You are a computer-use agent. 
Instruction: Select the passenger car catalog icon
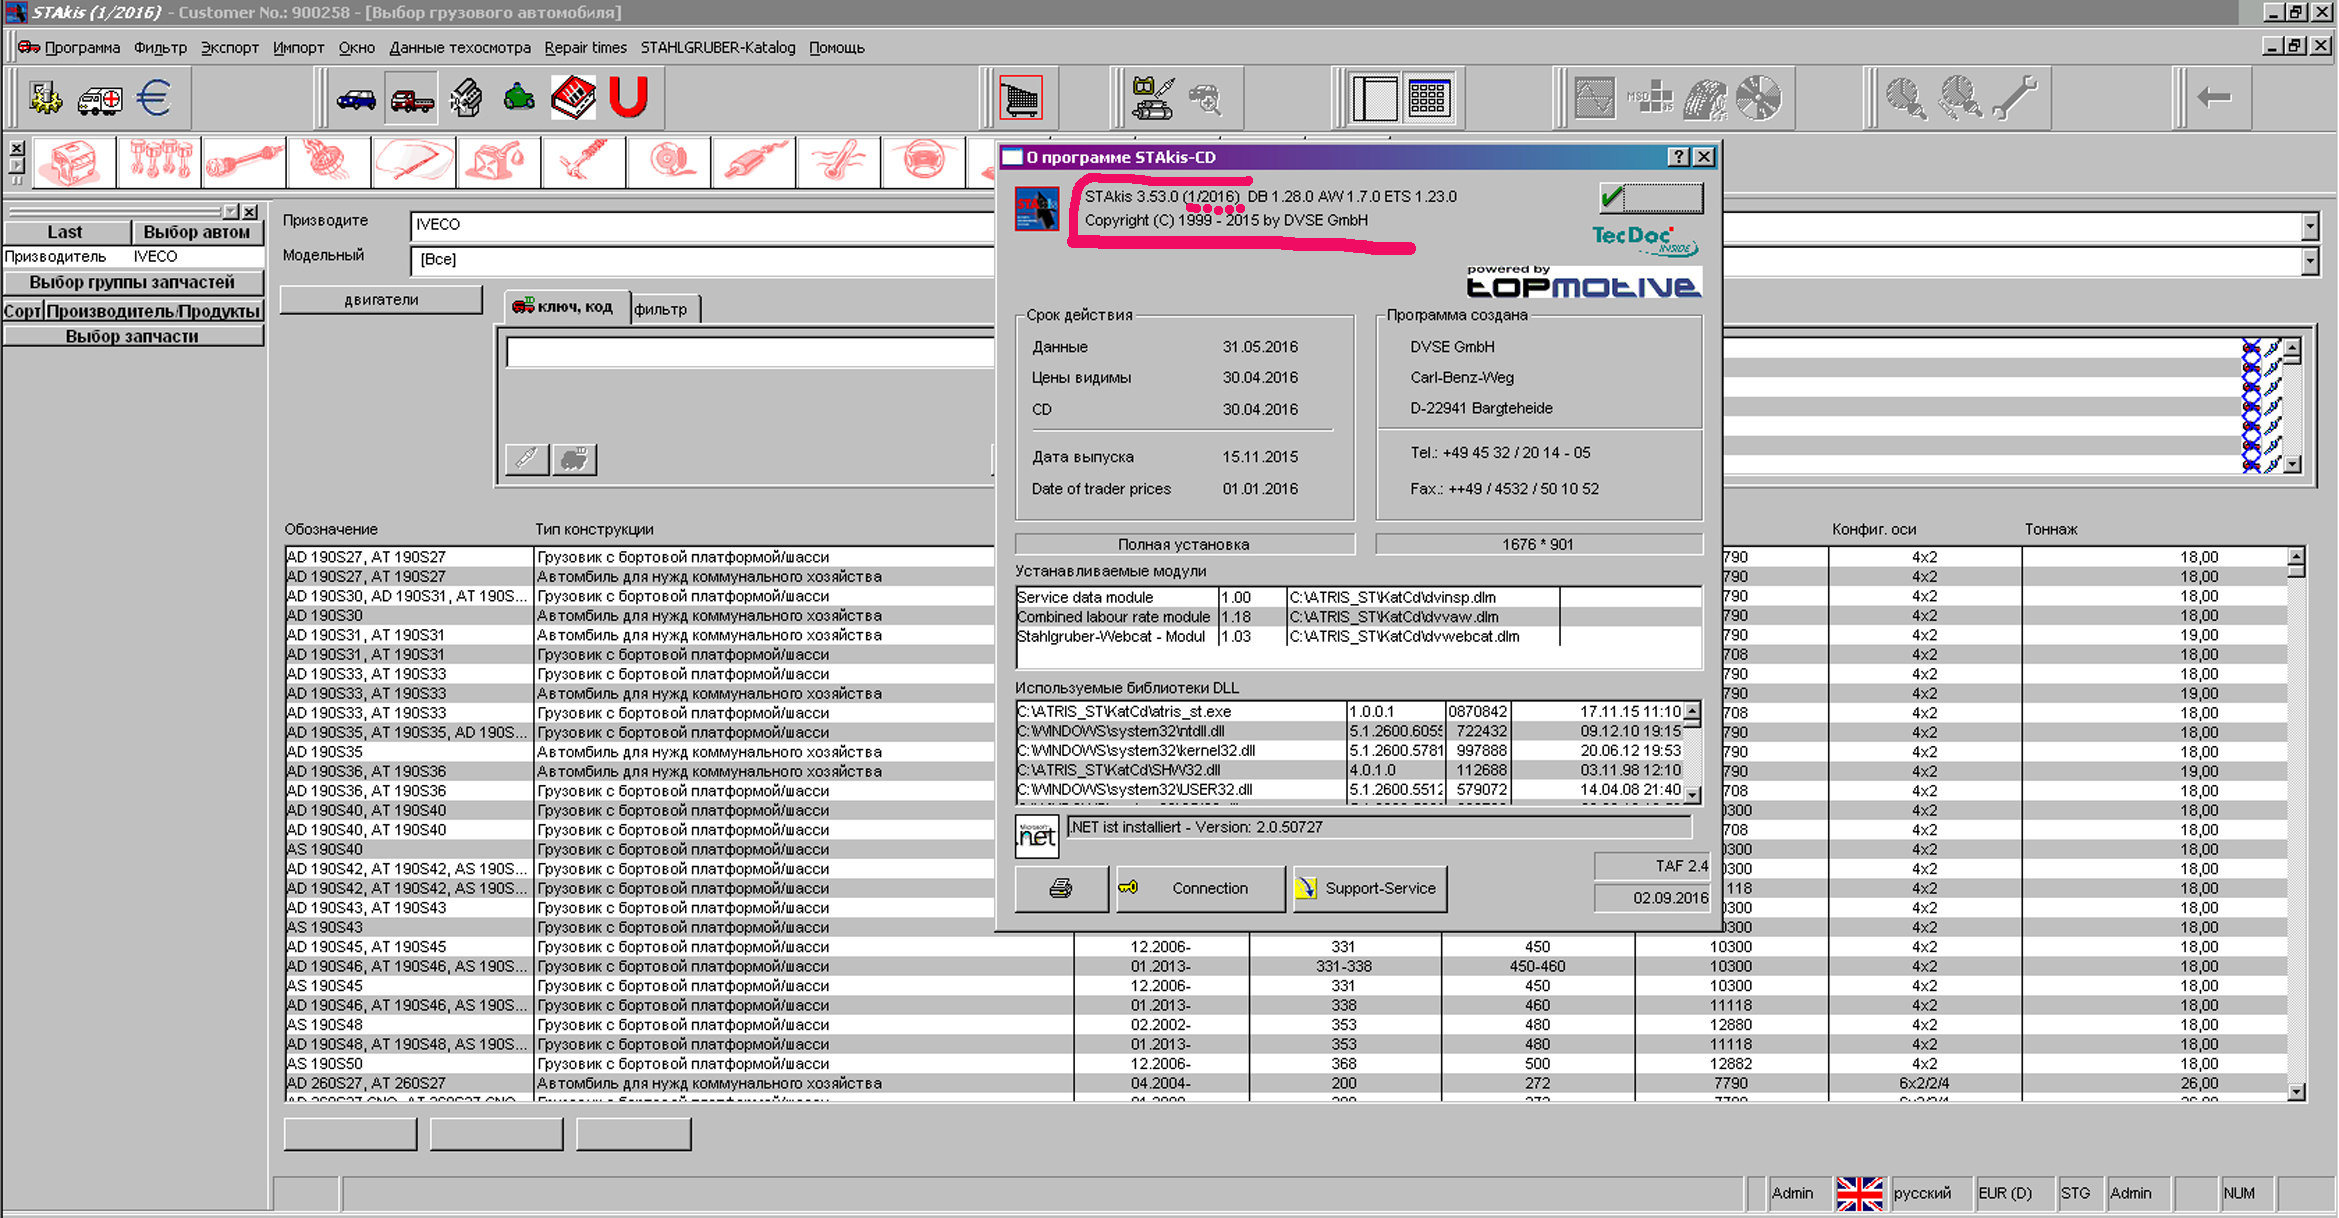[x=356, y=99]
